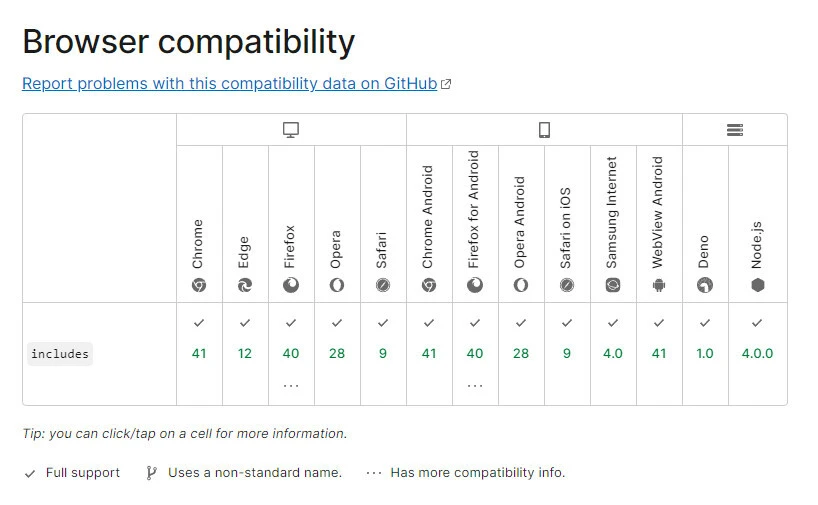Click the Firefox desktop browser icon

click(291, 285)
